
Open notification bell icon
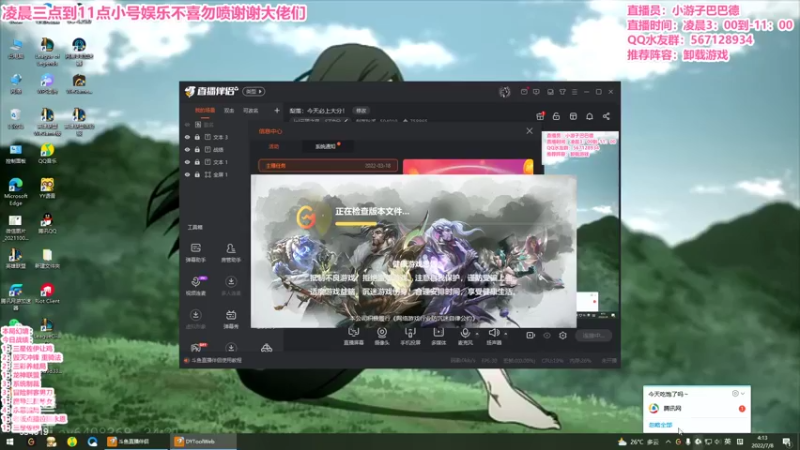tap(589, 116)
